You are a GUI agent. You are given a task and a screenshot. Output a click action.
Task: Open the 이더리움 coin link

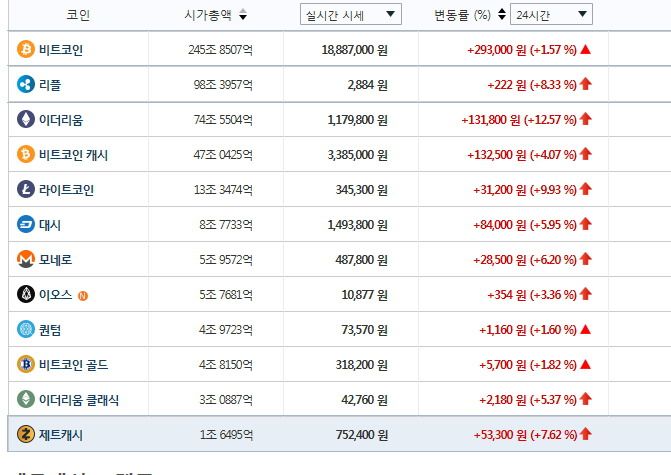(61, 120)
